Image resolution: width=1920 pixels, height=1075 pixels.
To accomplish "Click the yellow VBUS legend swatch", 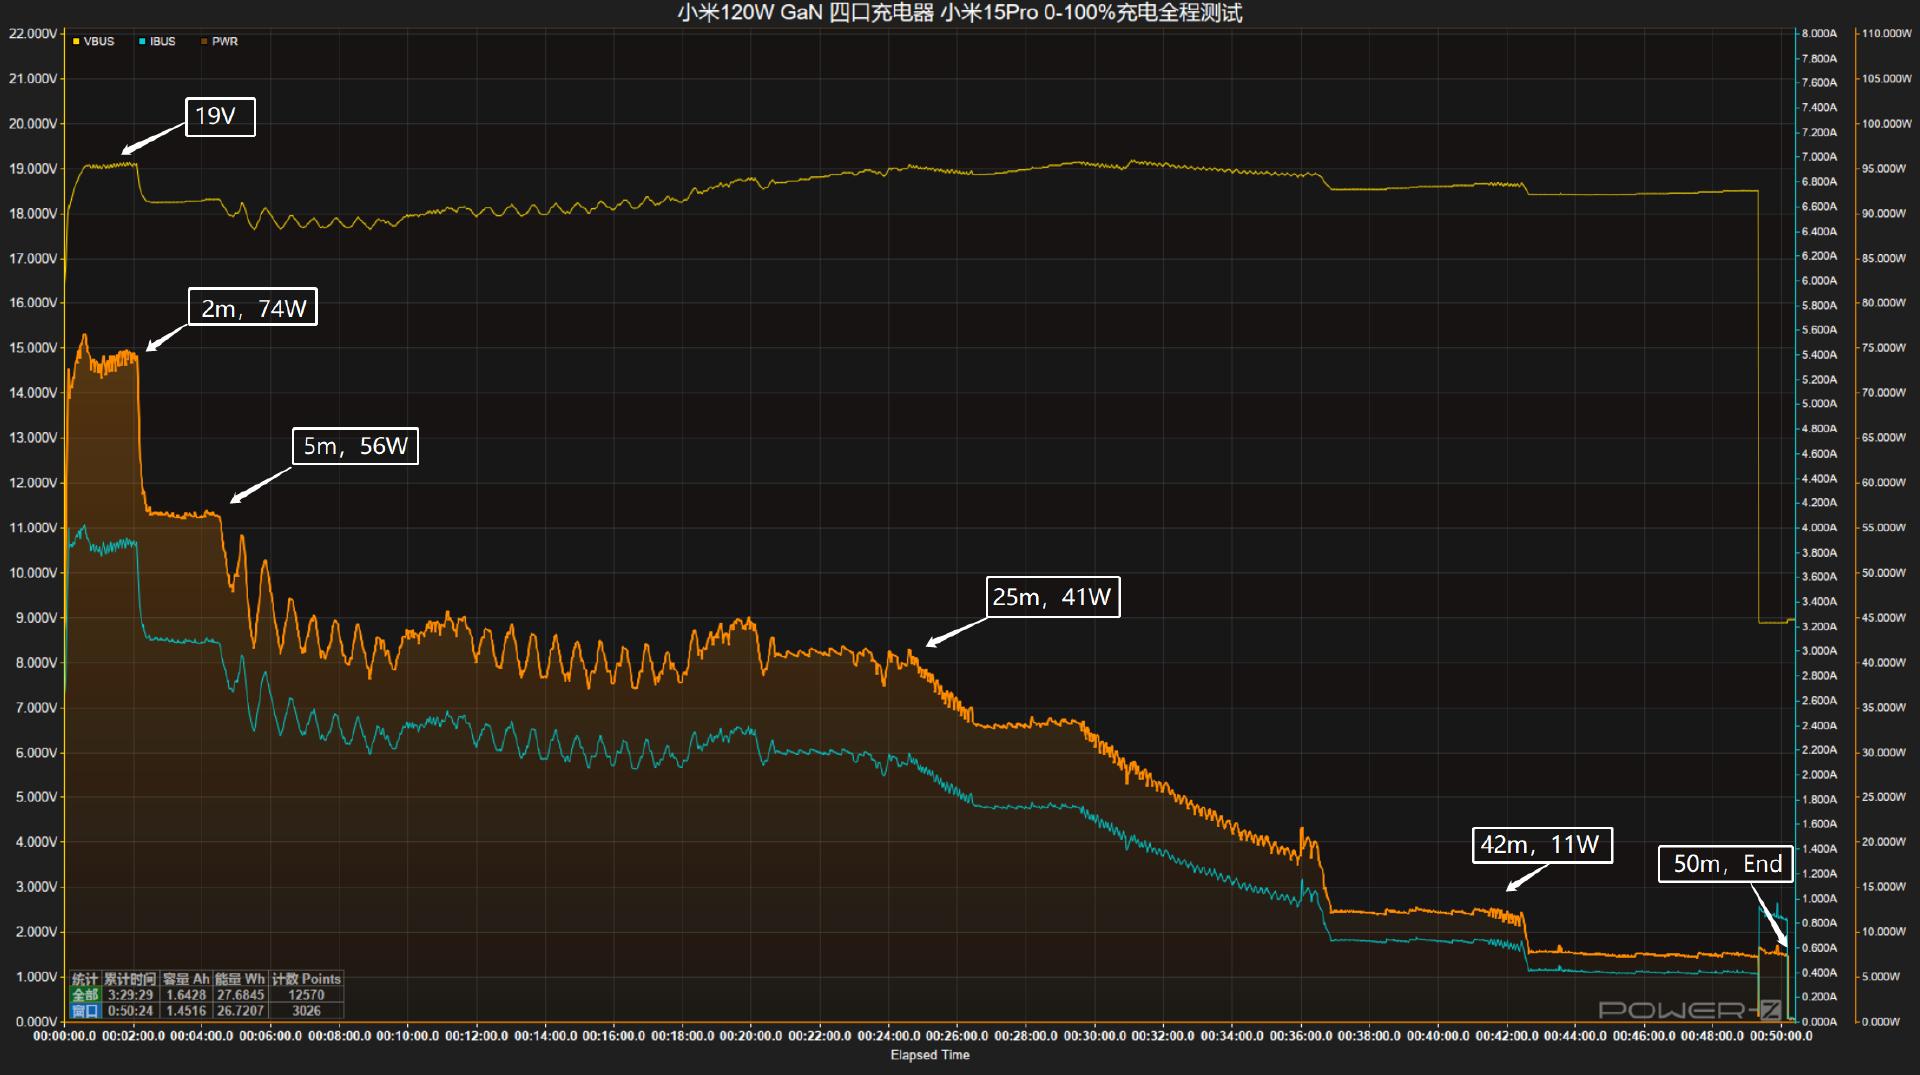I will [x=76, y=42].
